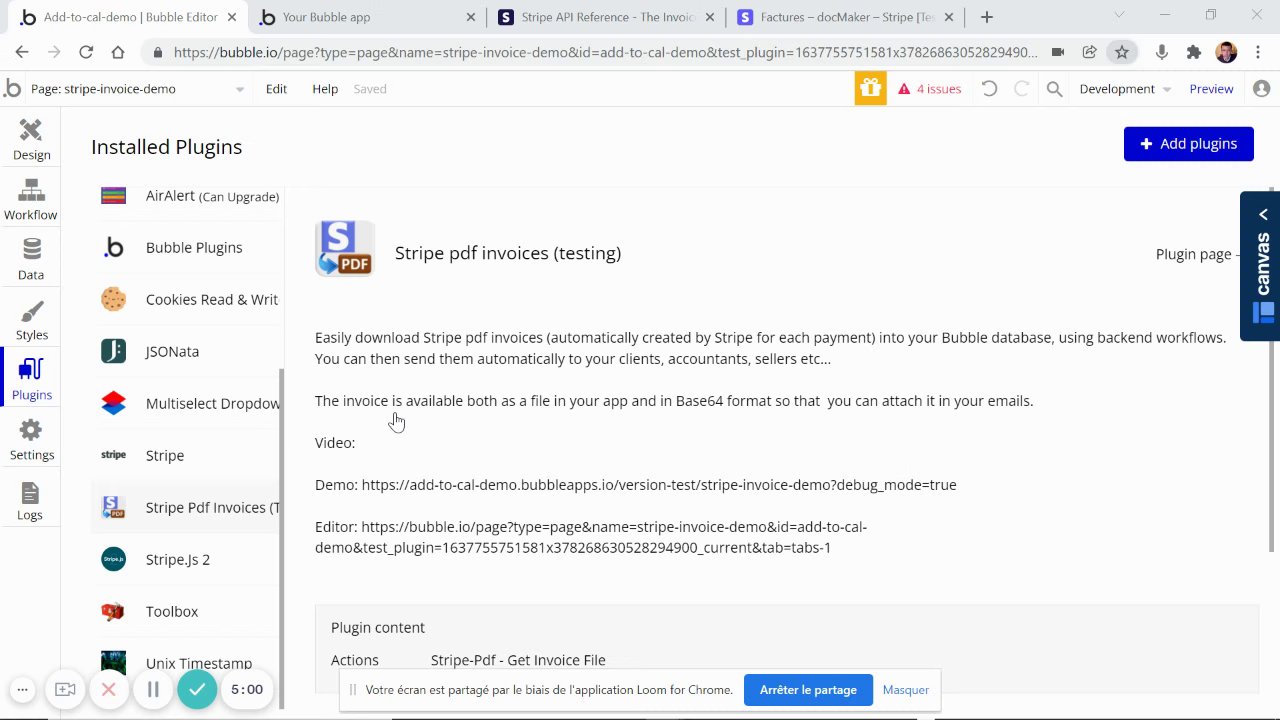This screenshot has width=1280, height=720.
Task: Open the Workflow tab in the sidebar
Action: coord(31,200)
